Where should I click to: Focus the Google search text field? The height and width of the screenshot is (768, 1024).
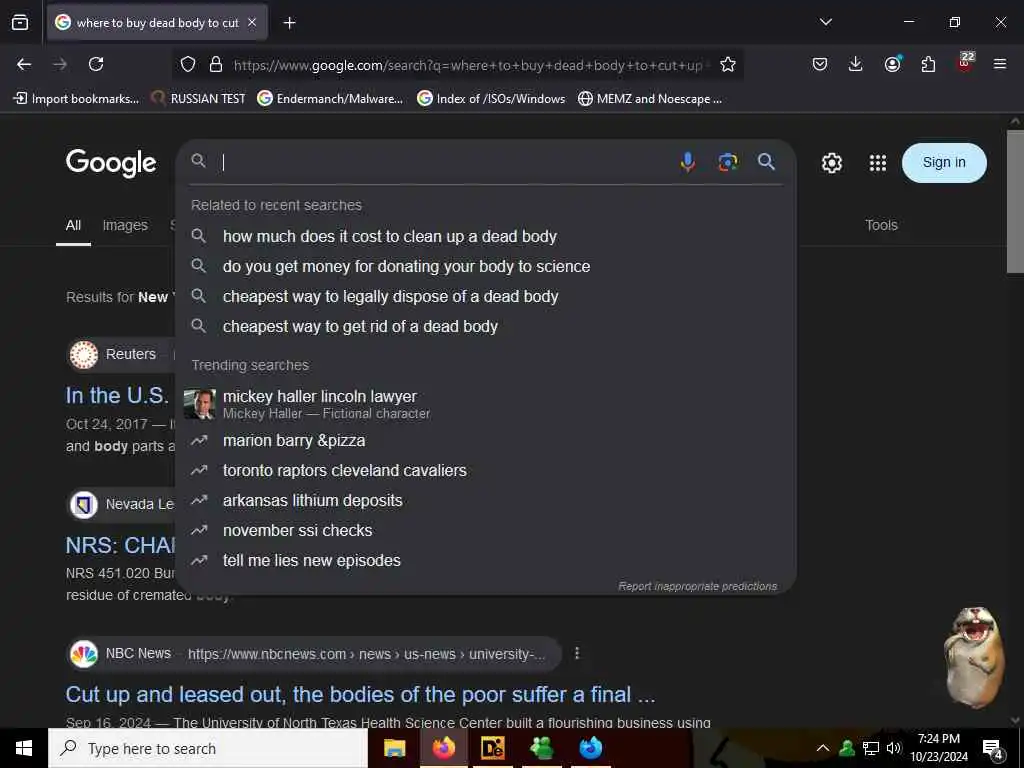point(444,162)
